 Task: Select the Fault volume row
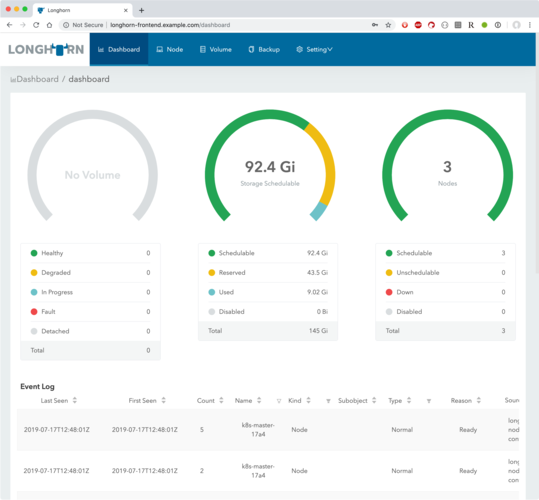[x=90, y=312]
